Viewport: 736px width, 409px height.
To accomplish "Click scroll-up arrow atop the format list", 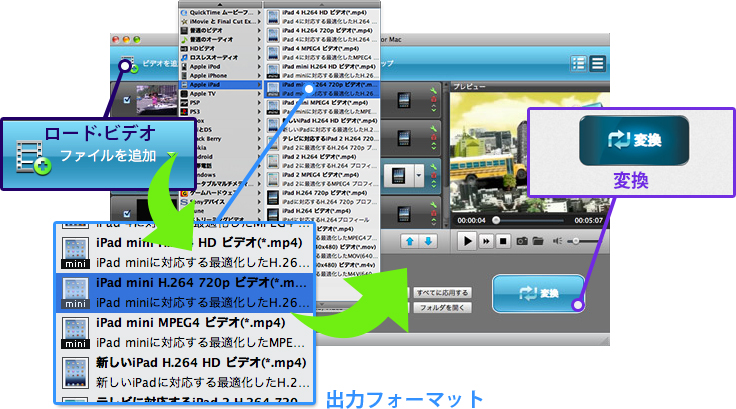I will point(322,4).
